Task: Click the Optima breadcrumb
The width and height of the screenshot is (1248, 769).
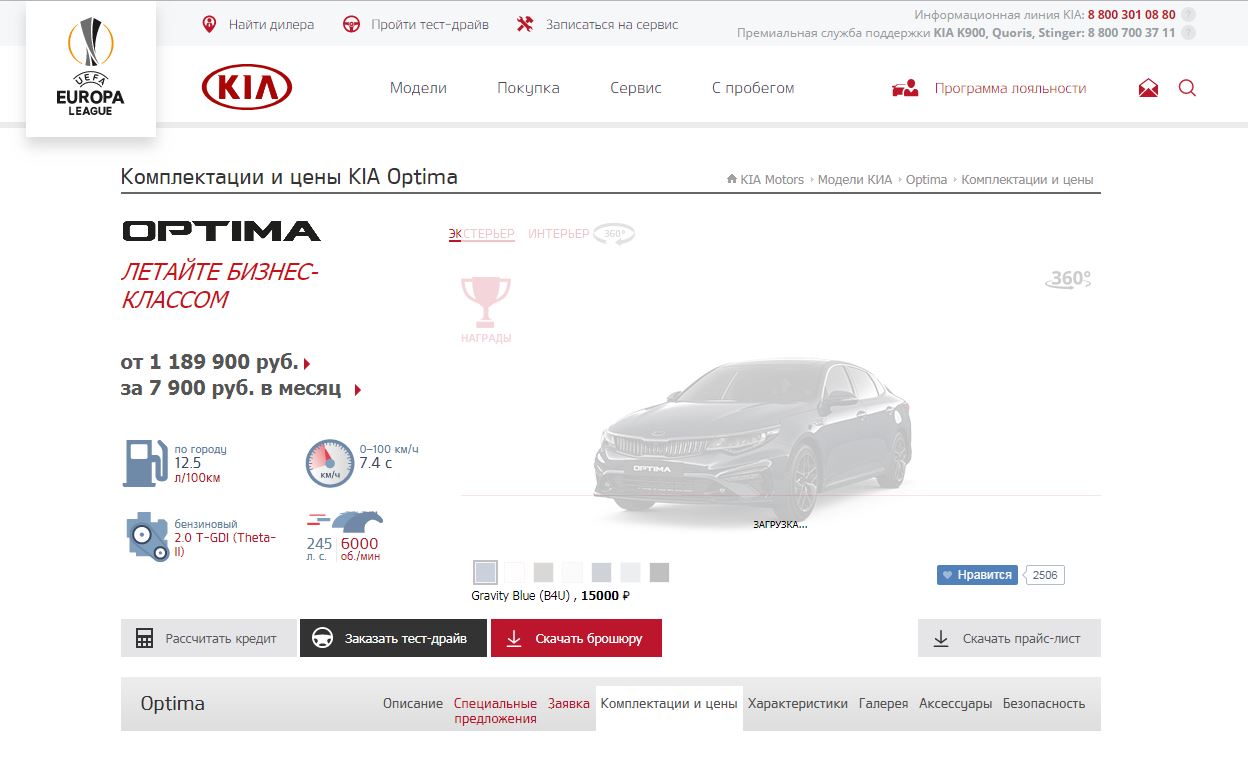Action: [x=926, y=180]
